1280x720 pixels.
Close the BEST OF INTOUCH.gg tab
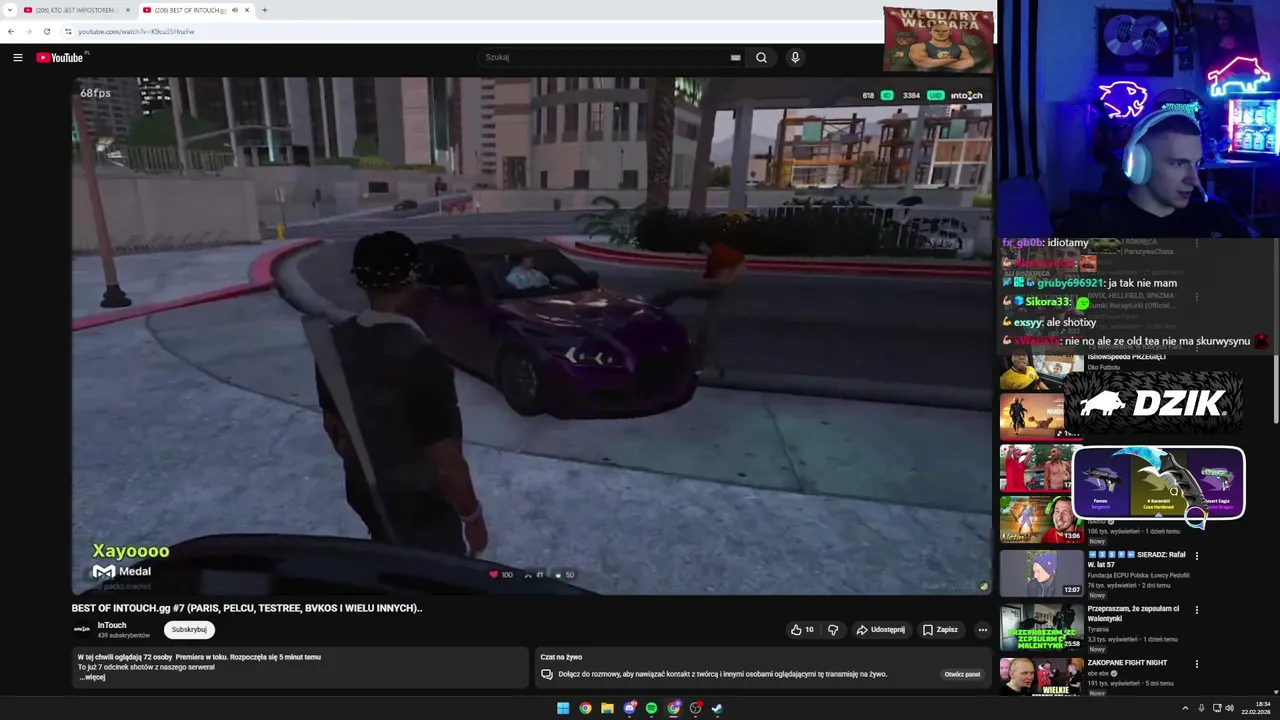tap(247, 10)
